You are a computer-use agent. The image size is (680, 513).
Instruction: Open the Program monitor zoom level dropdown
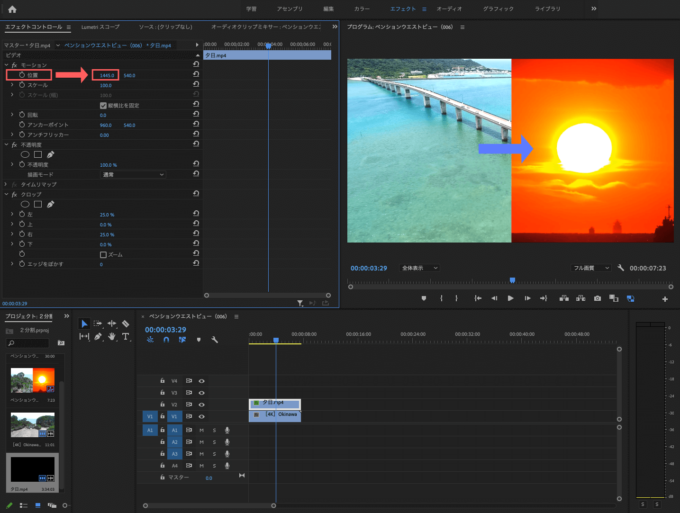[x=419, y=268]
